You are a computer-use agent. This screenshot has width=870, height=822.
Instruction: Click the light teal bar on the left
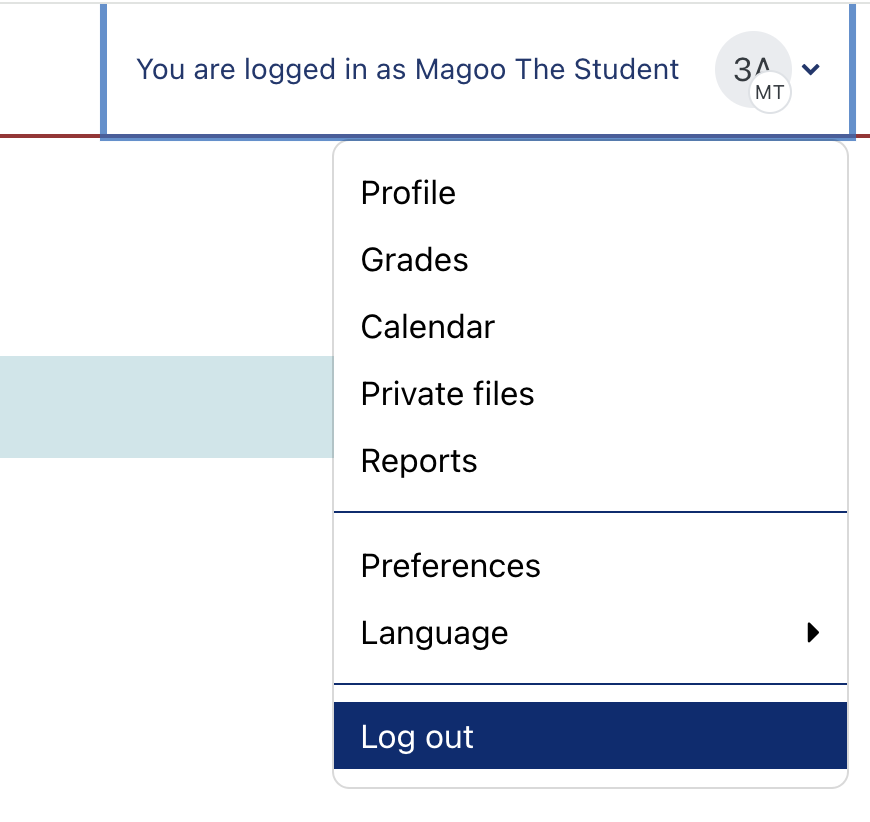(165, 406)
